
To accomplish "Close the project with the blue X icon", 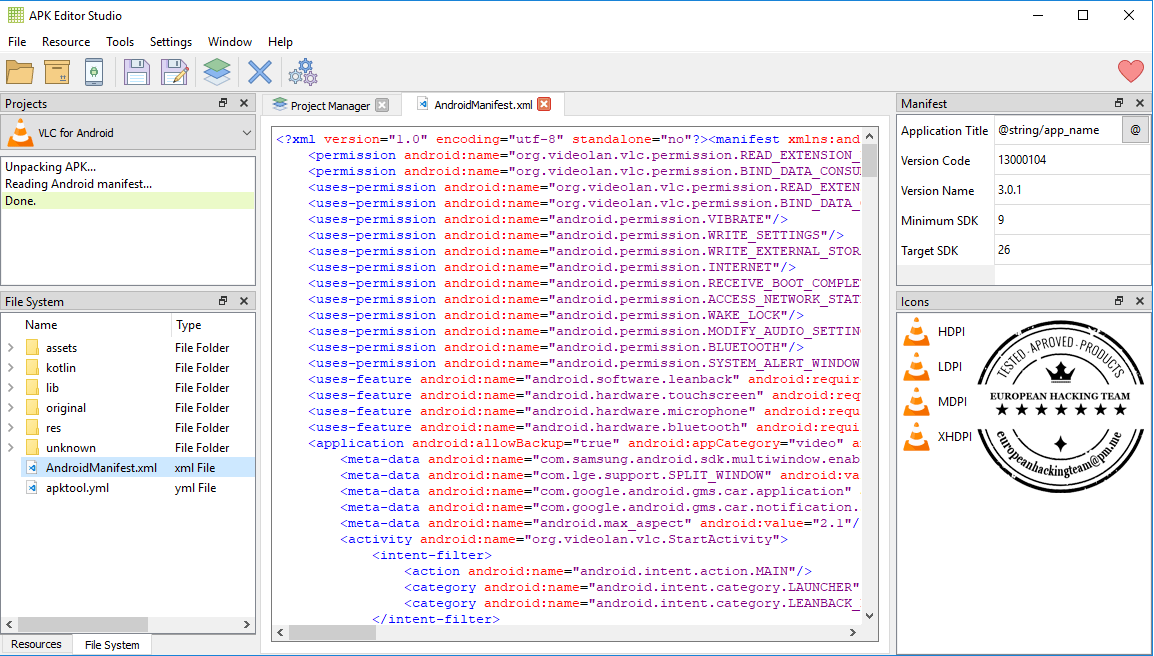I will pos(259,71).
